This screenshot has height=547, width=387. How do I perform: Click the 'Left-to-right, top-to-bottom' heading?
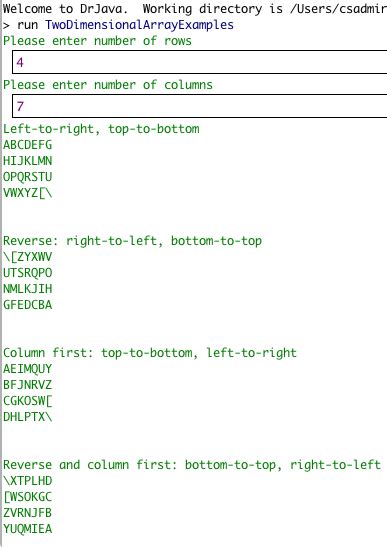(101, 129)
